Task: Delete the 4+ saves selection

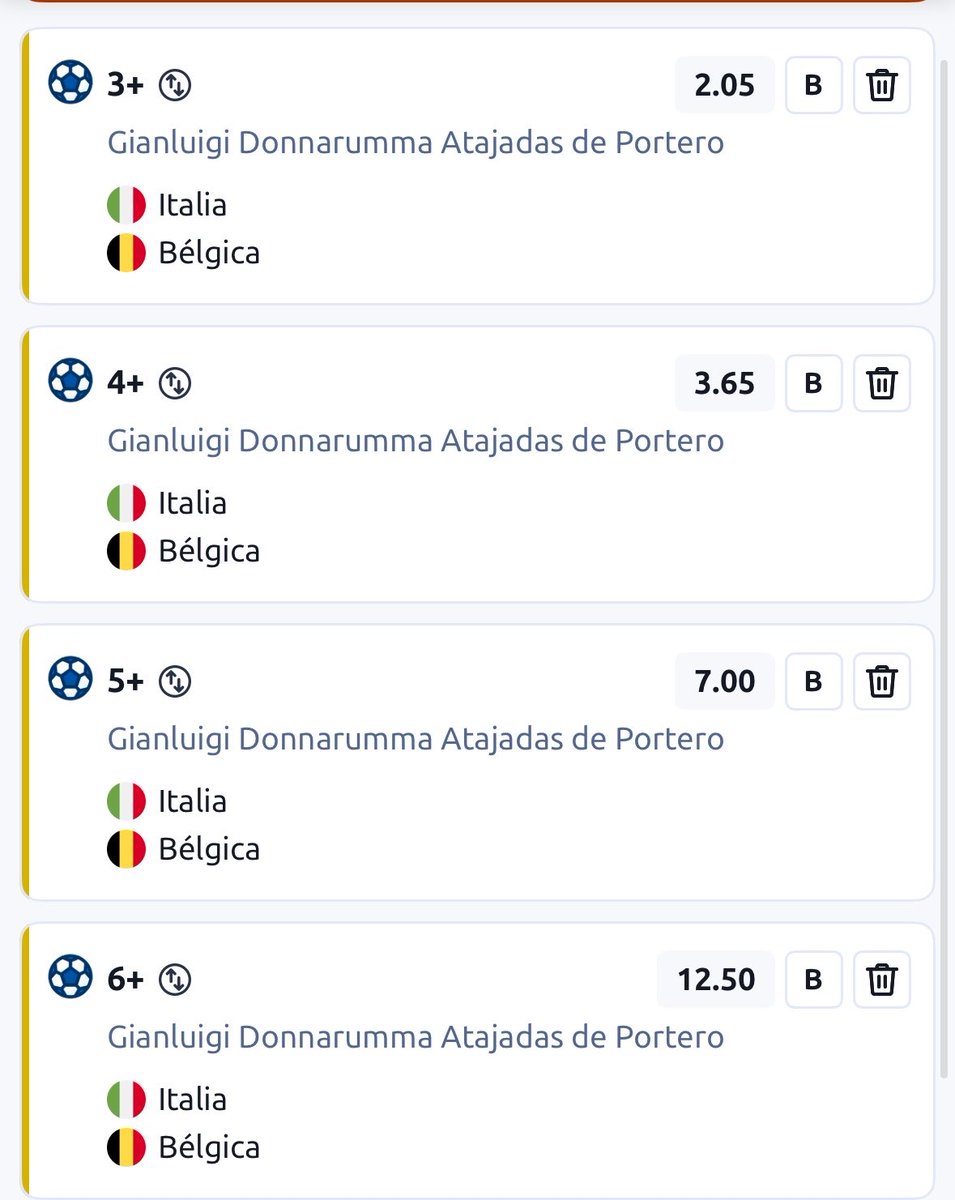Action: [882, 383]
